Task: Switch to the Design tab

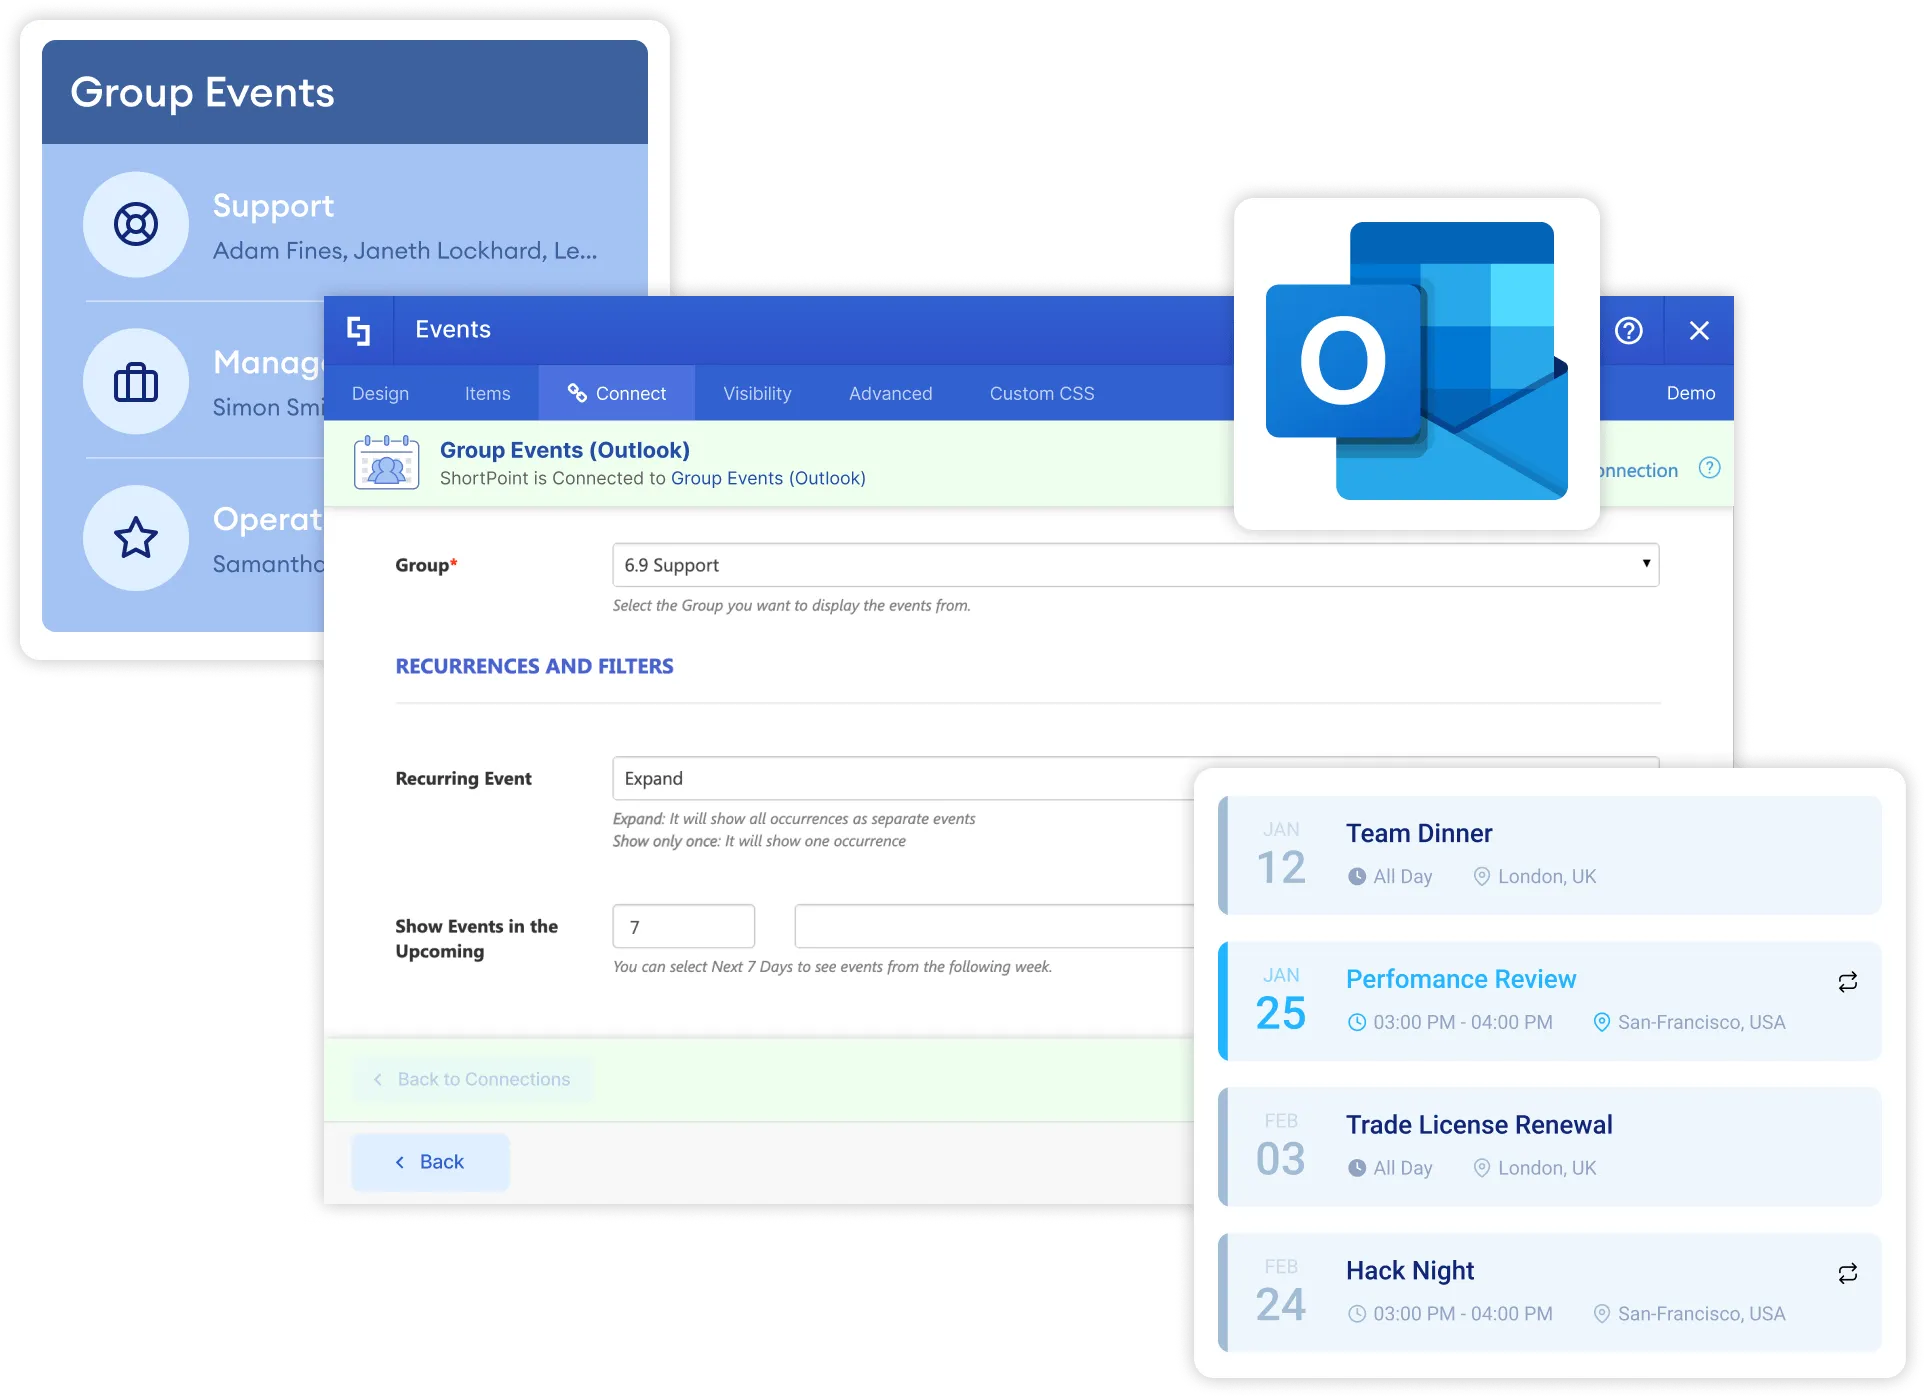Action: (x=380, y=393)
